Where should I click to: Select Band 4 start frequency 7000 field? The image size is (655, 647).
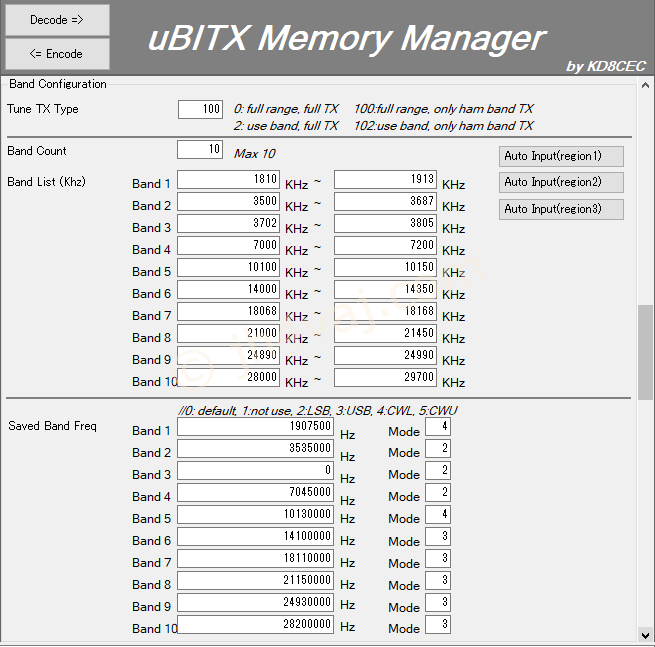click(x=228, y=245)
